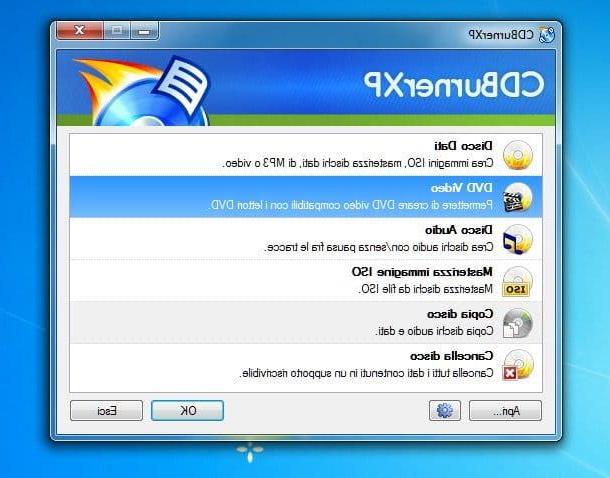Viewport: 610px width, 478px height.
Task: Open settings with the gear button
Action: [x=445, y=410]
